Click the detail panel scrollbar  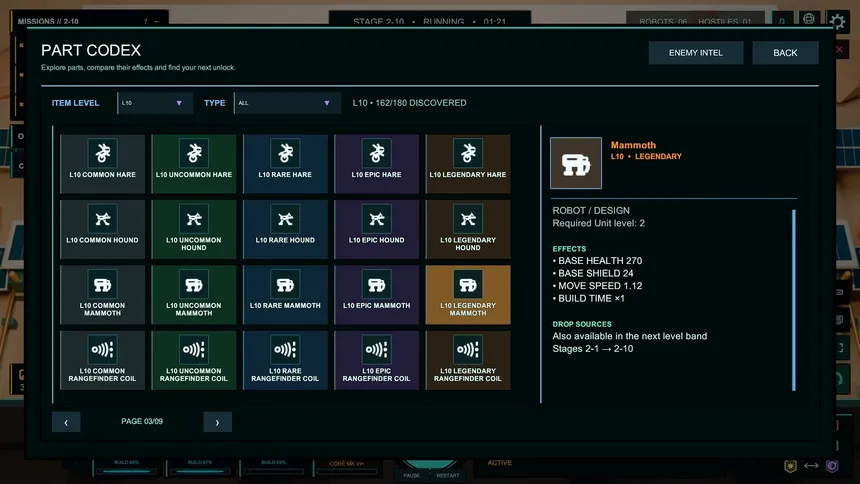point(794,300)
